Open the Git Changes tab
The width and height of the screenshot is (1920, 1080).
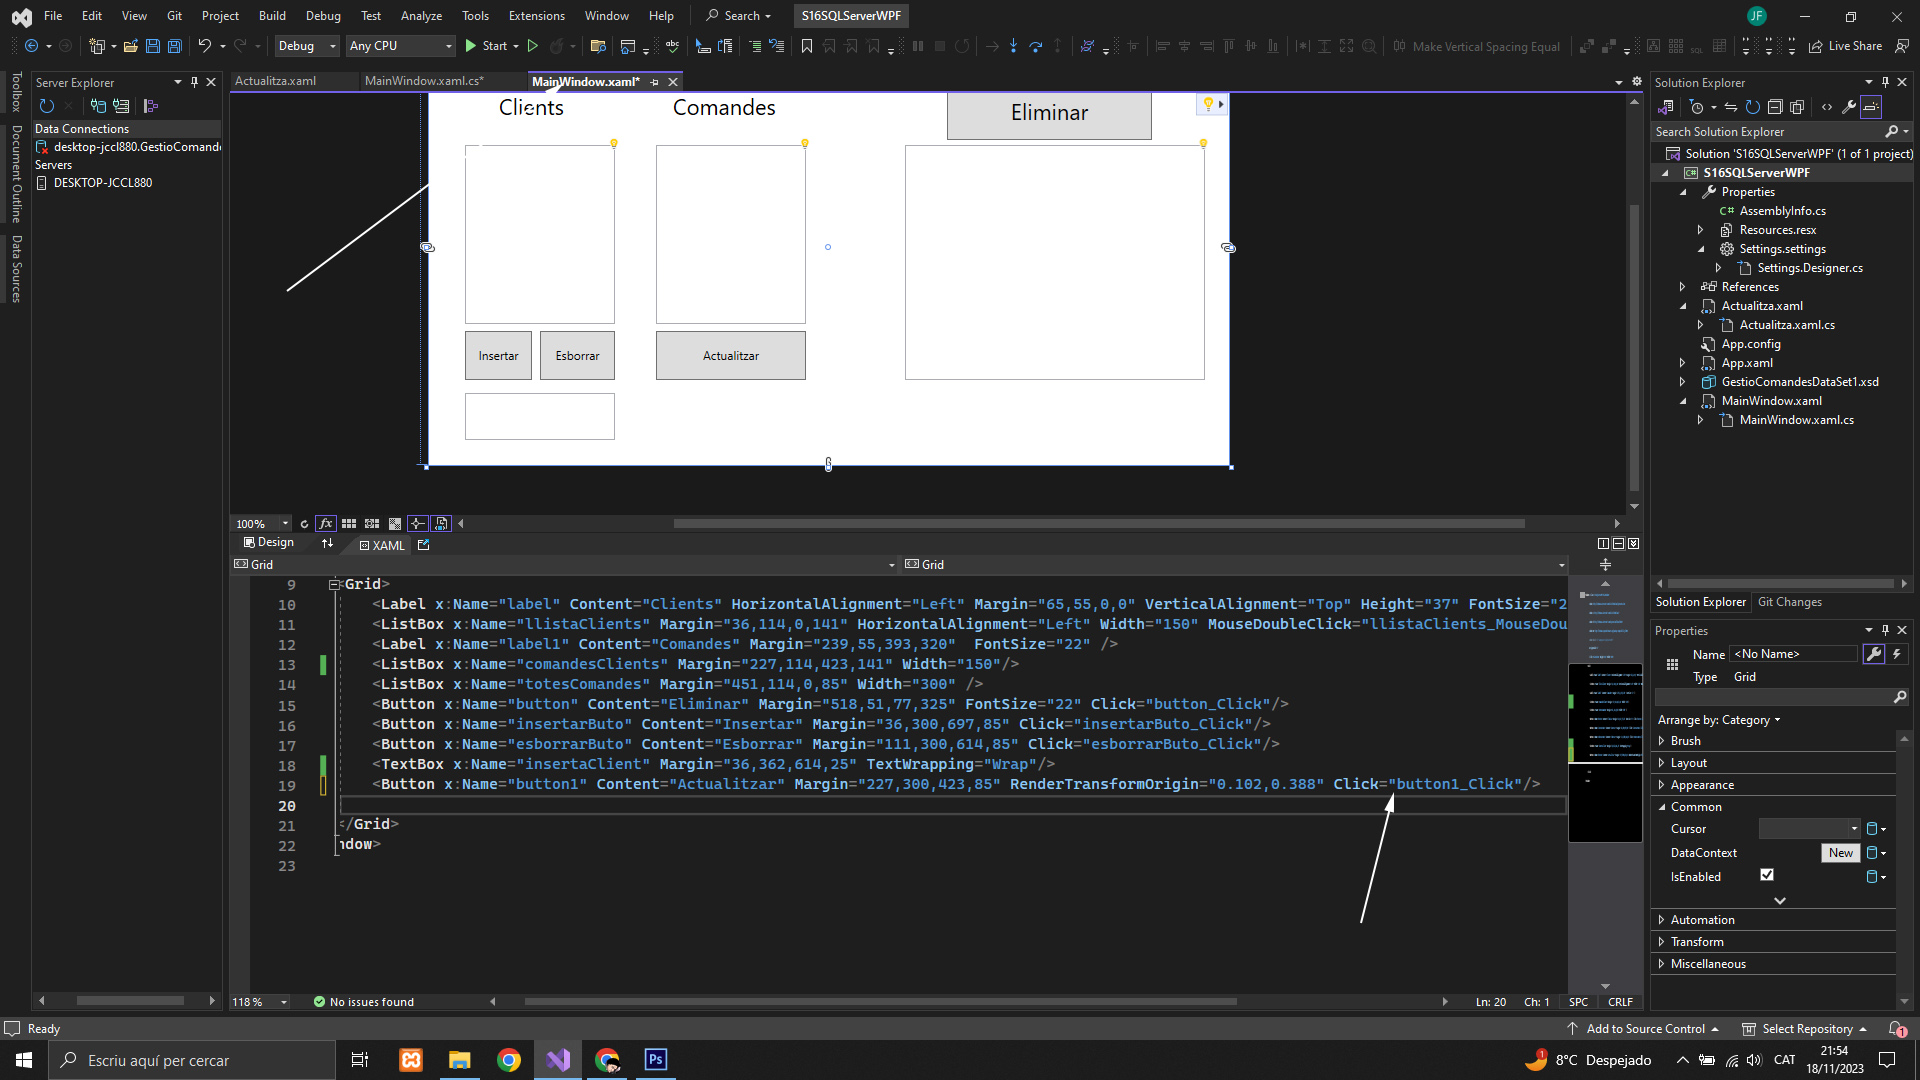[1789, 602]
